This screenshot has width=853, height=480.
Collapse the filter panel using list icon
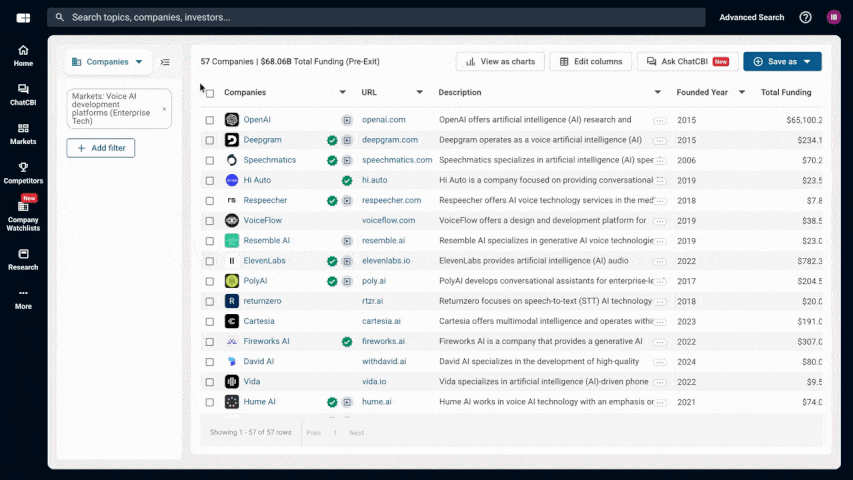coord(165,62)
